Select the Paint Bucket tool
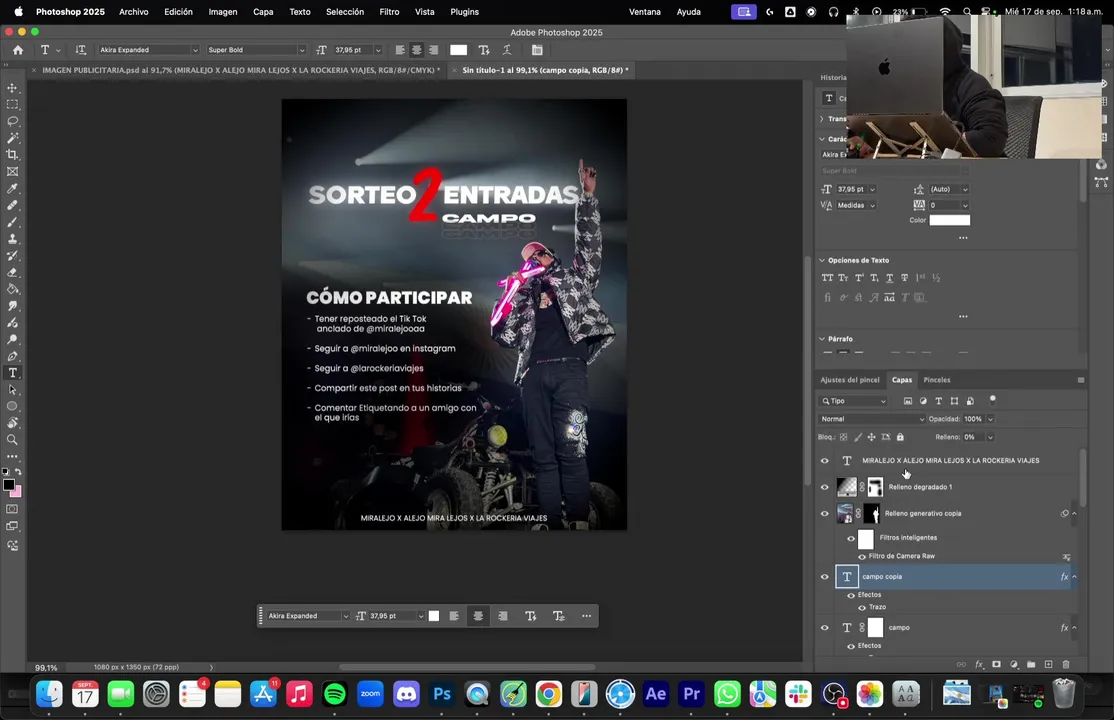This screenshot has height=720, width=1114. pos(12,289)
